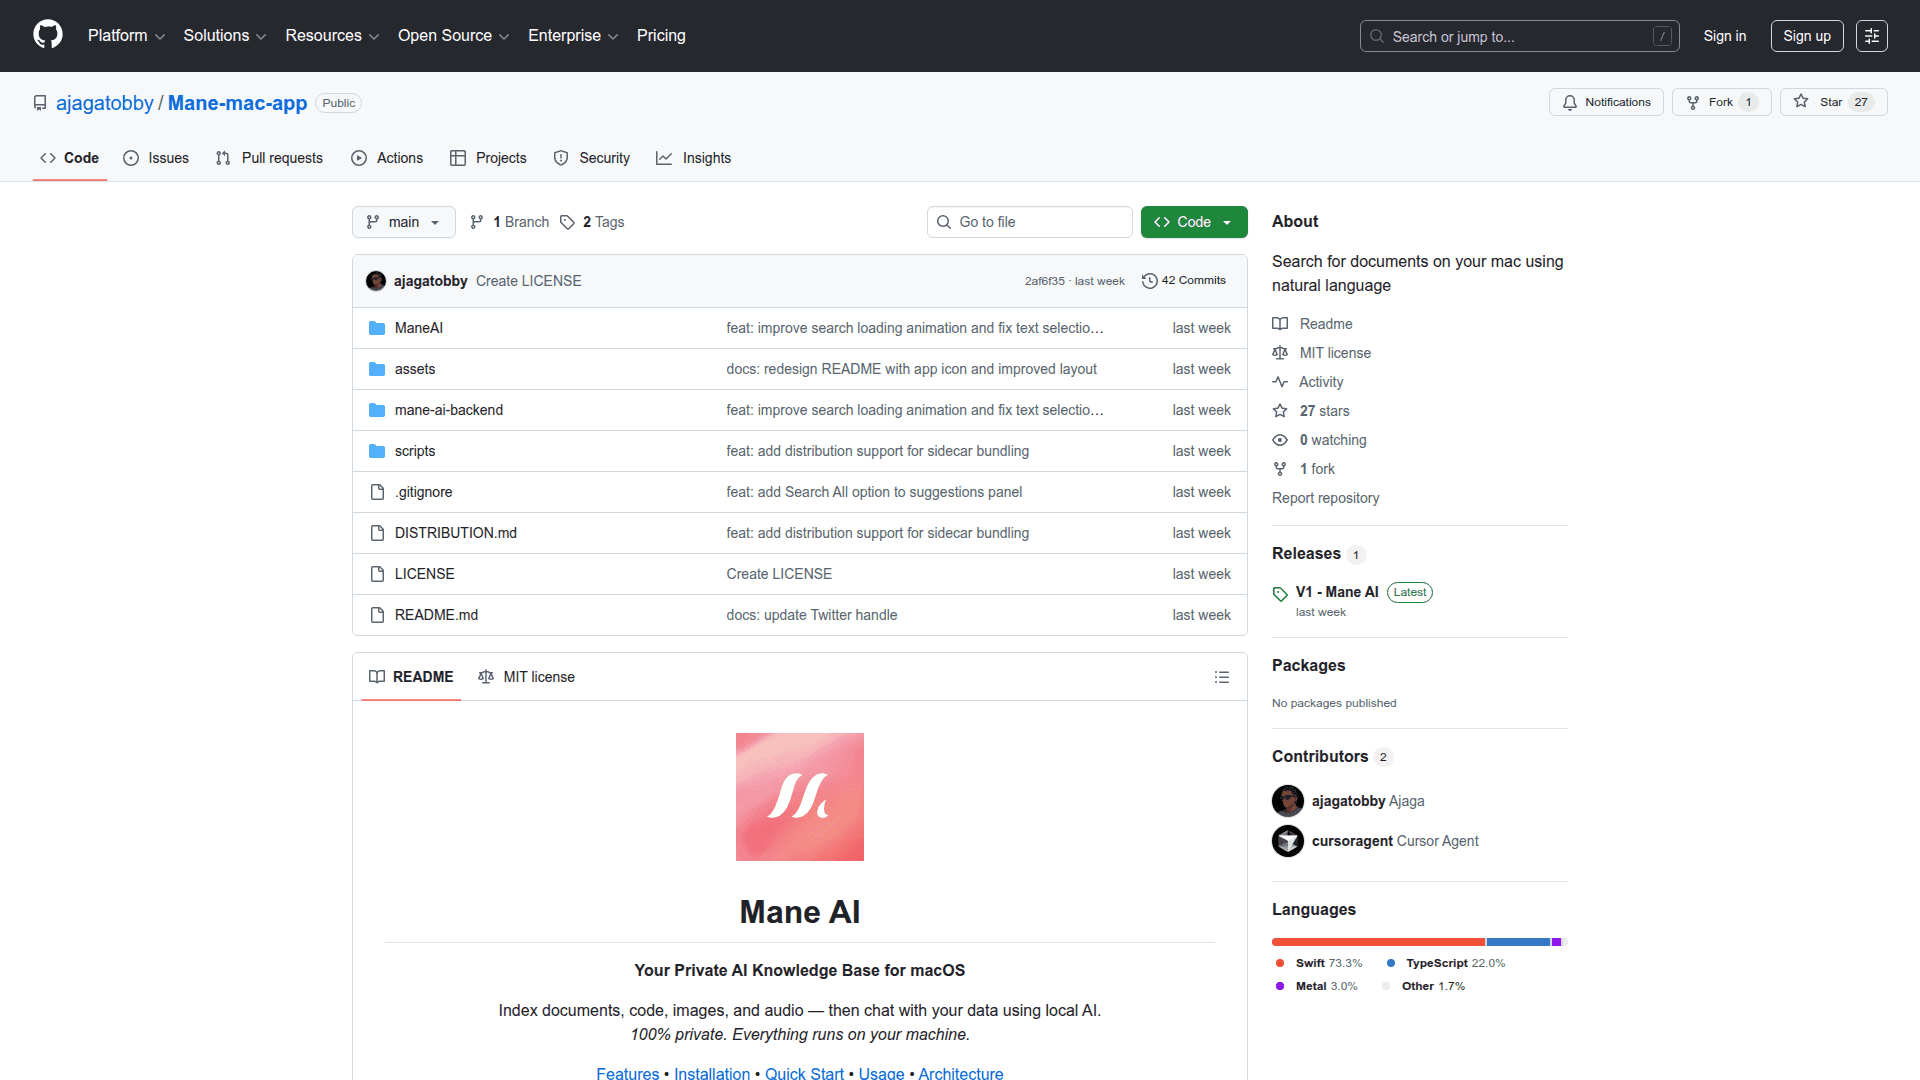Switch to the Pull requests tab
Screen dimensions: 1920x1080
pyautogui.click(x=269, y=158)
